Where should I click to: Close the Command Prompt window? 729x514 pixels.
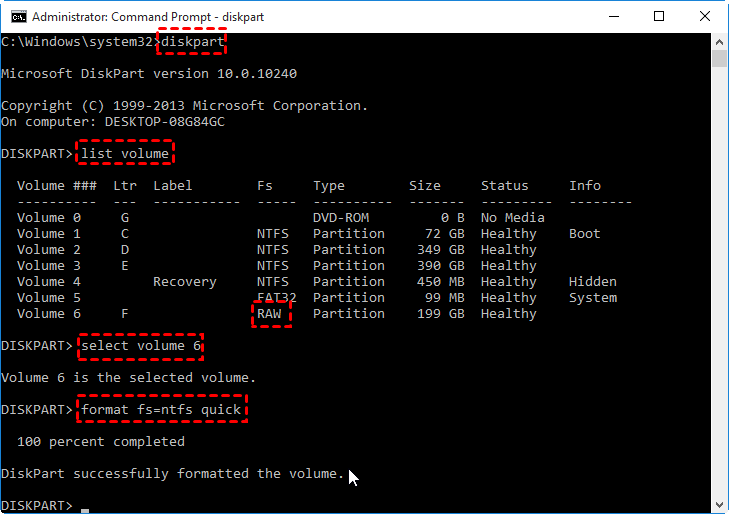(705, 16)
